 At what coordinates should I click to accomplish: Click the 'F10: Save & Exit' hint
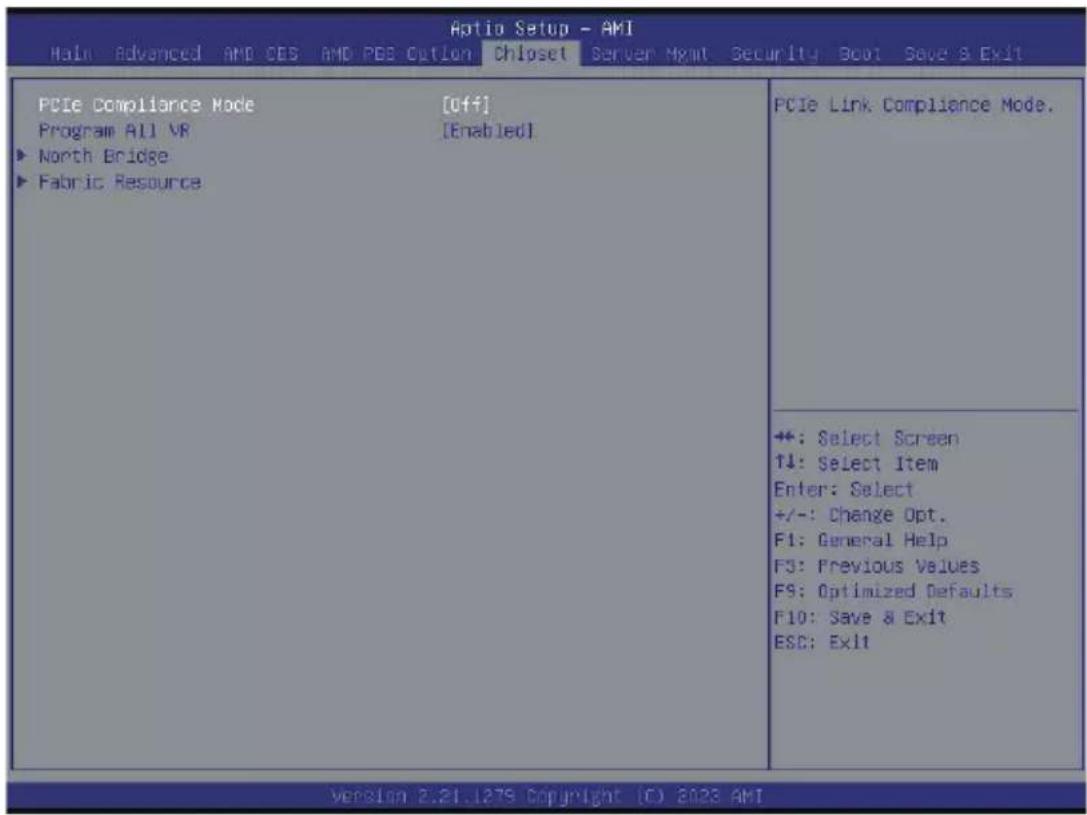click(860, 617)
